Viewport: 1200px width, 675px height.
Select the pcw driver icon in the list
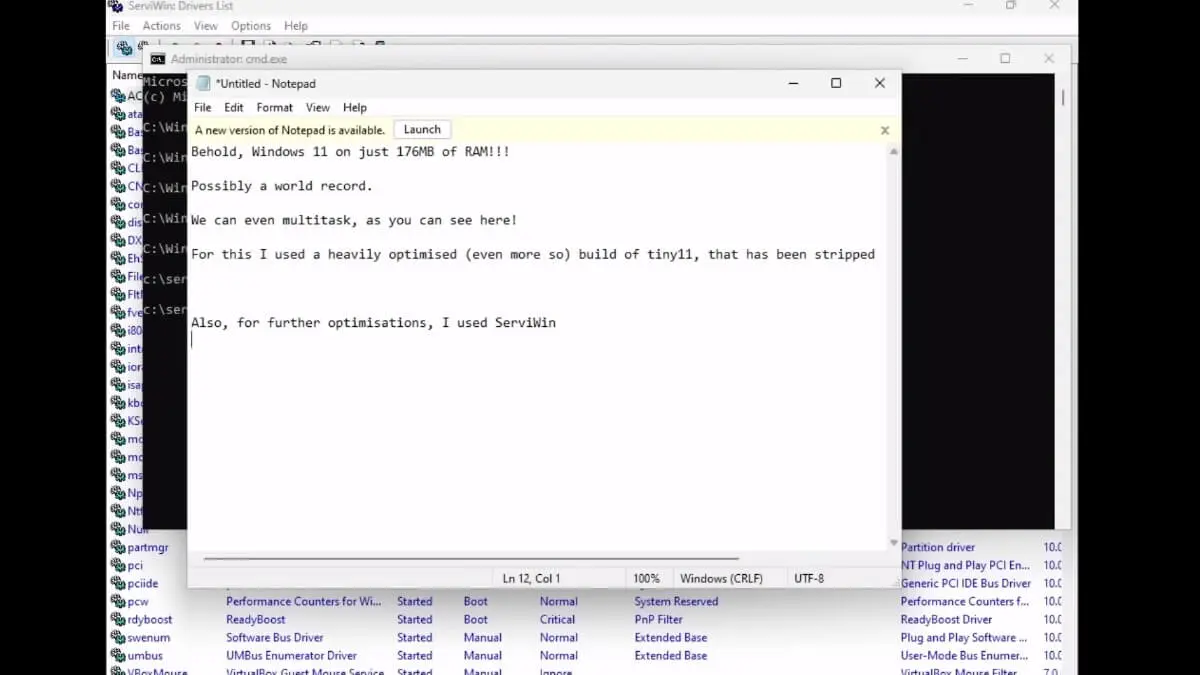[x=118, y=601]
